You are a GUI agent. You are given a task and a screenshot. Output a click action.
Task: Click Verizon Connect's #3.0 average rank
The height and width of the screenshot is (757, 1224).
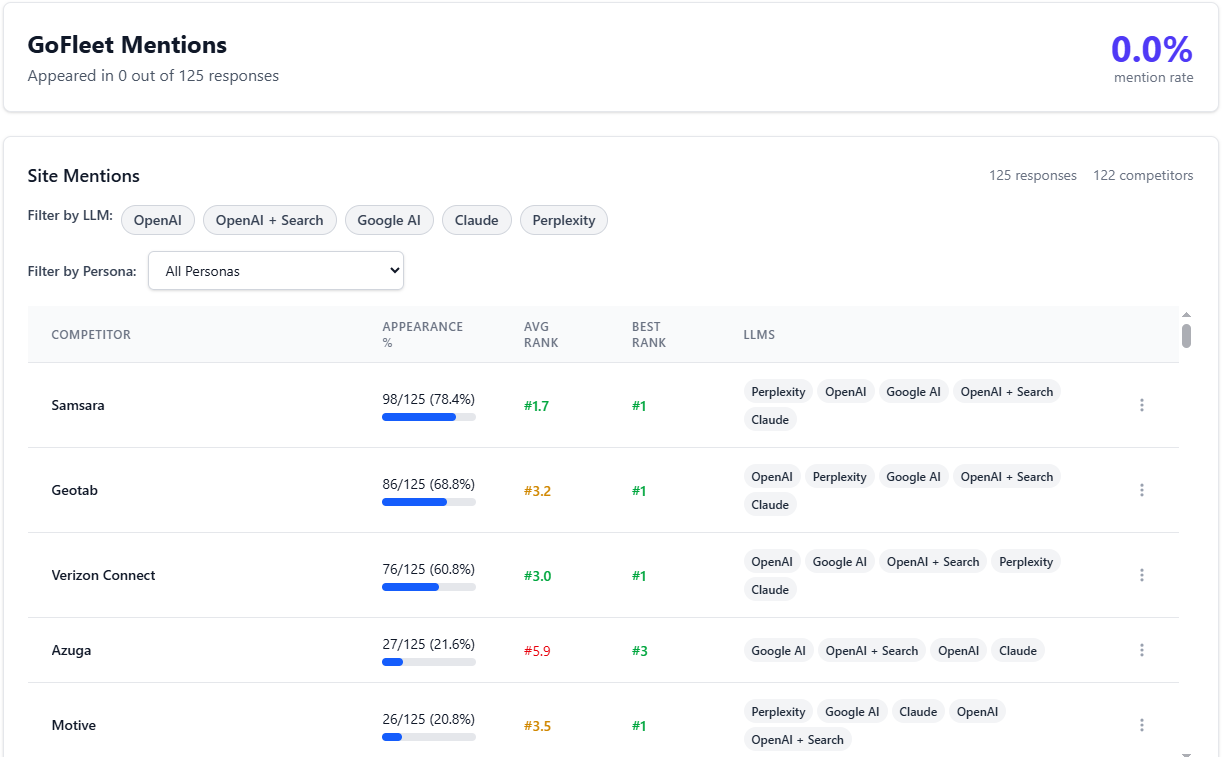click(537, 576)
